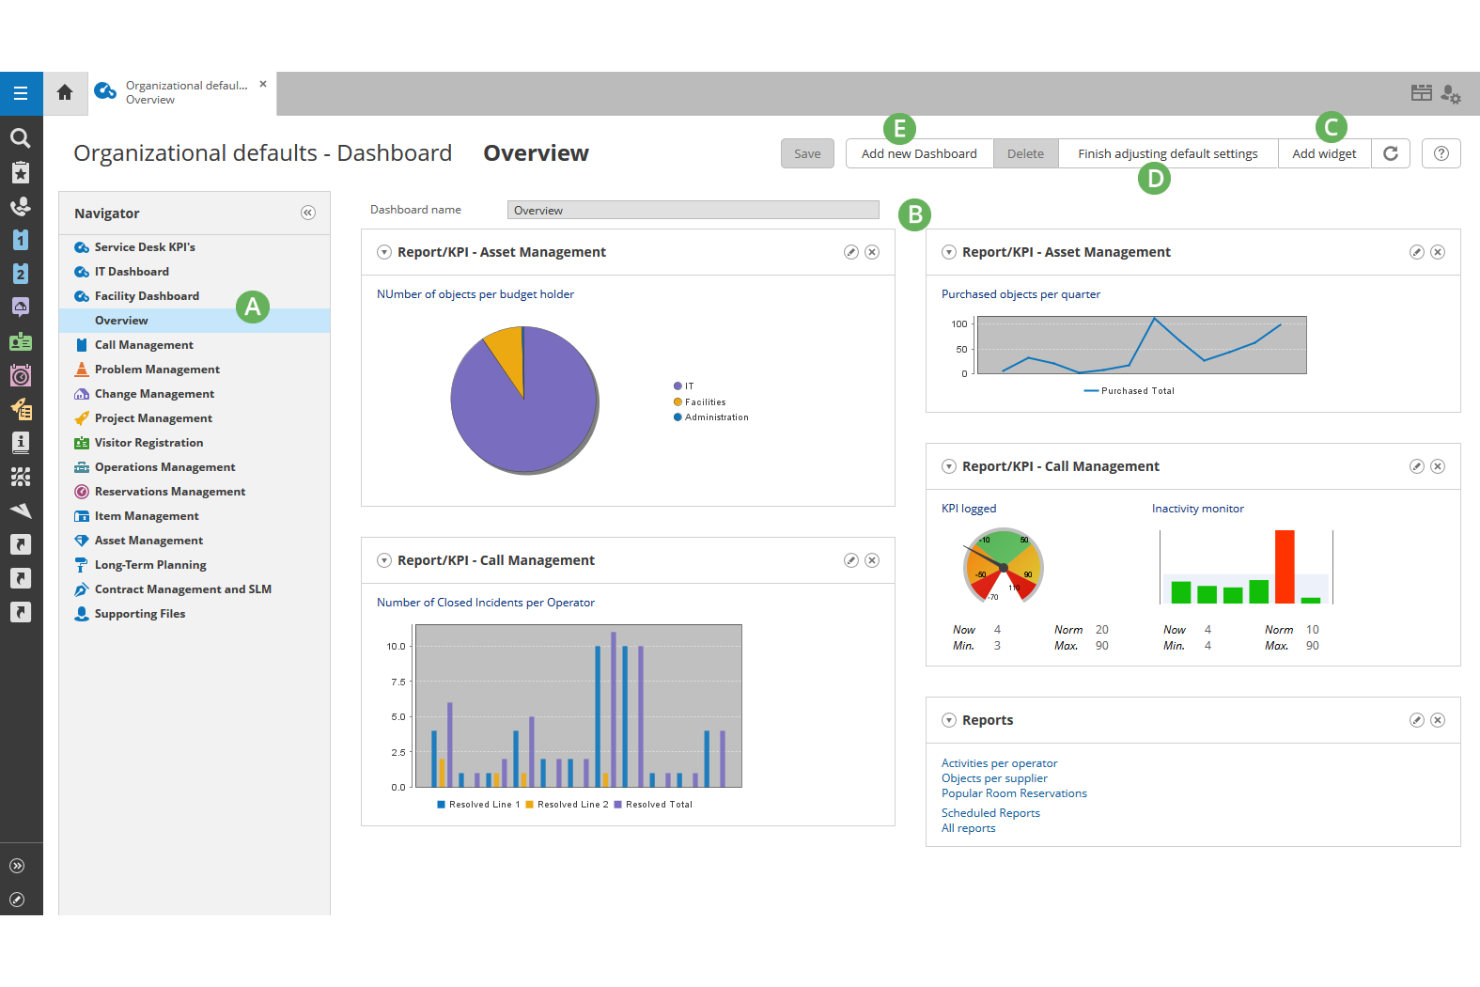1480x987 pixels.
Task: Select the first call registration sidebar icon
Action: [x=21, y=206]
